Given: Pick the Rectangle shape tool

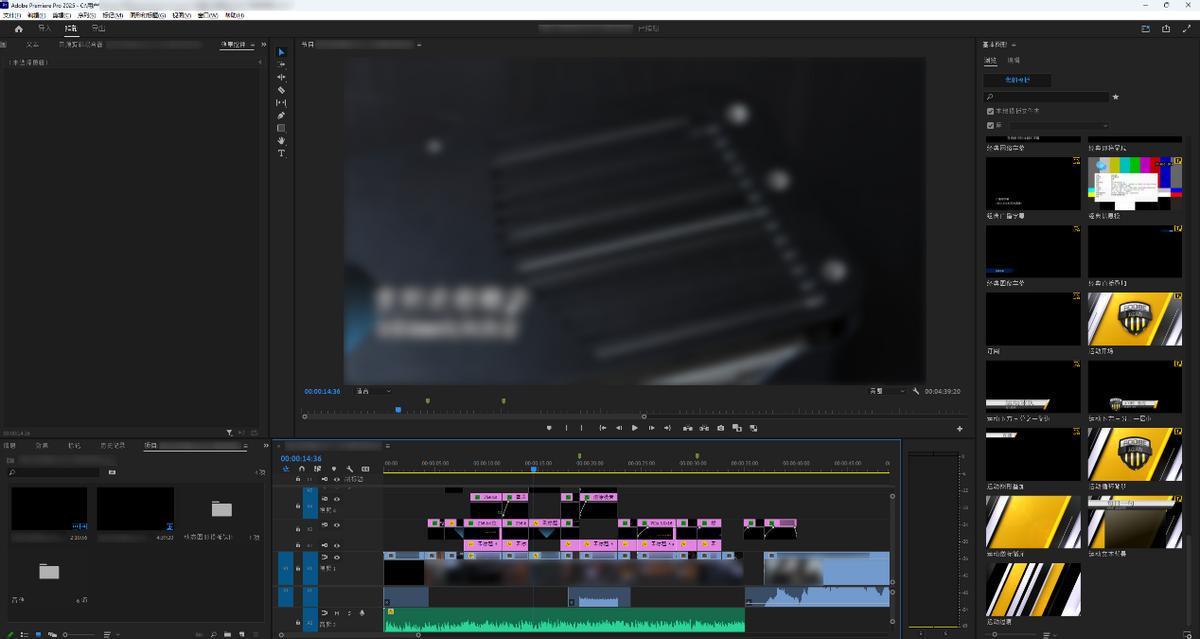Looking at the screenshot, I should click(x=281, y=128).
